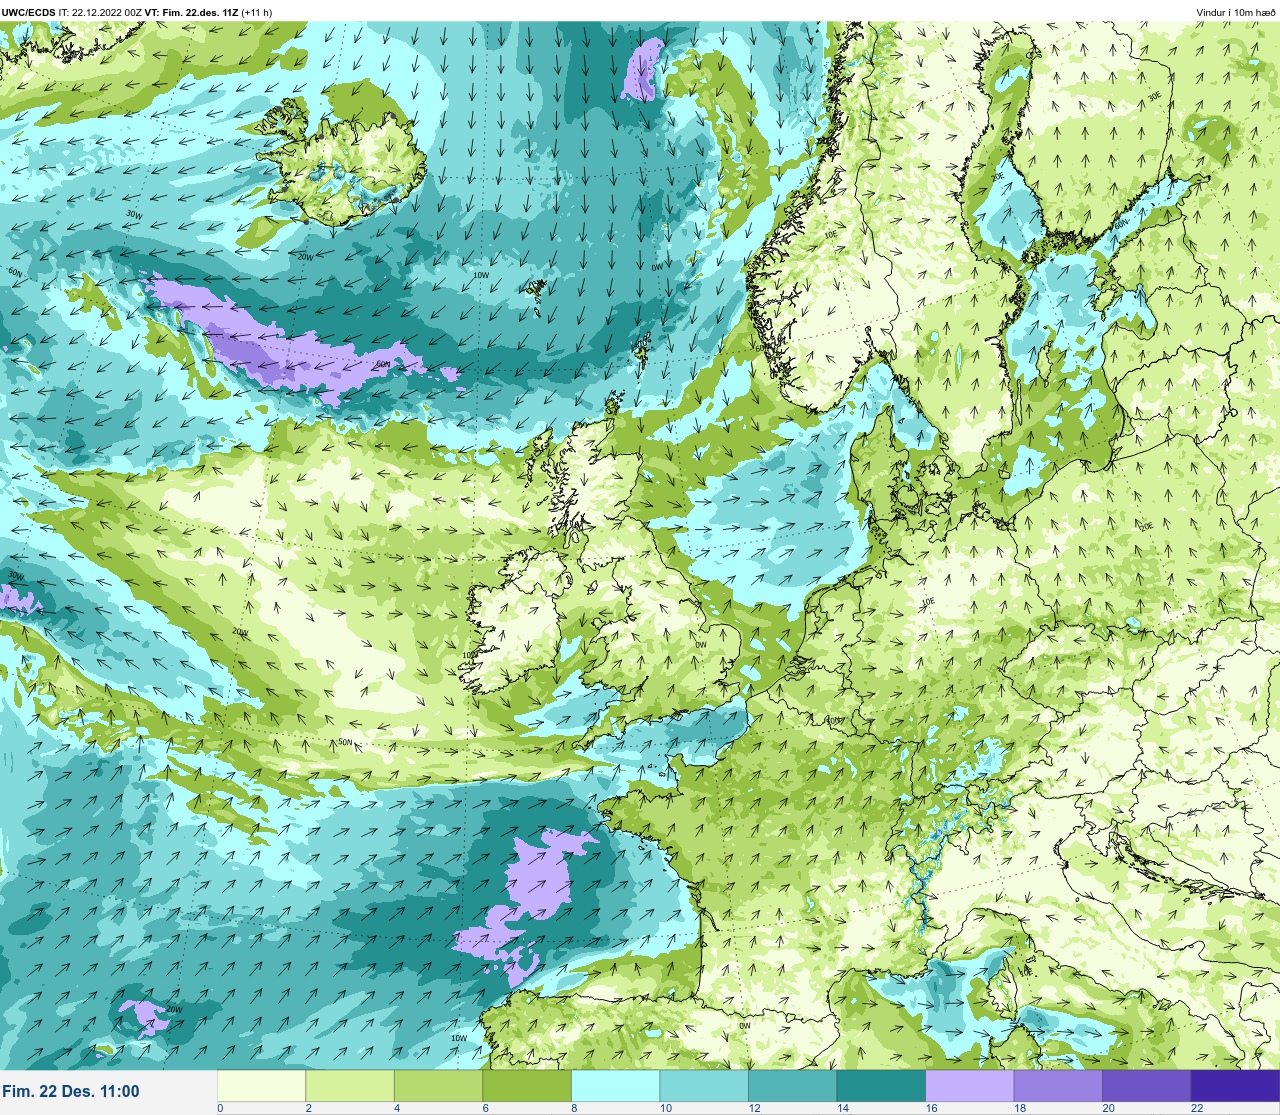This screenshot has width=1280, height=1115.
Task: Select the 'VT: Fim. 22.des. 11Z' valid time text
Action: (x=191, y=12)
